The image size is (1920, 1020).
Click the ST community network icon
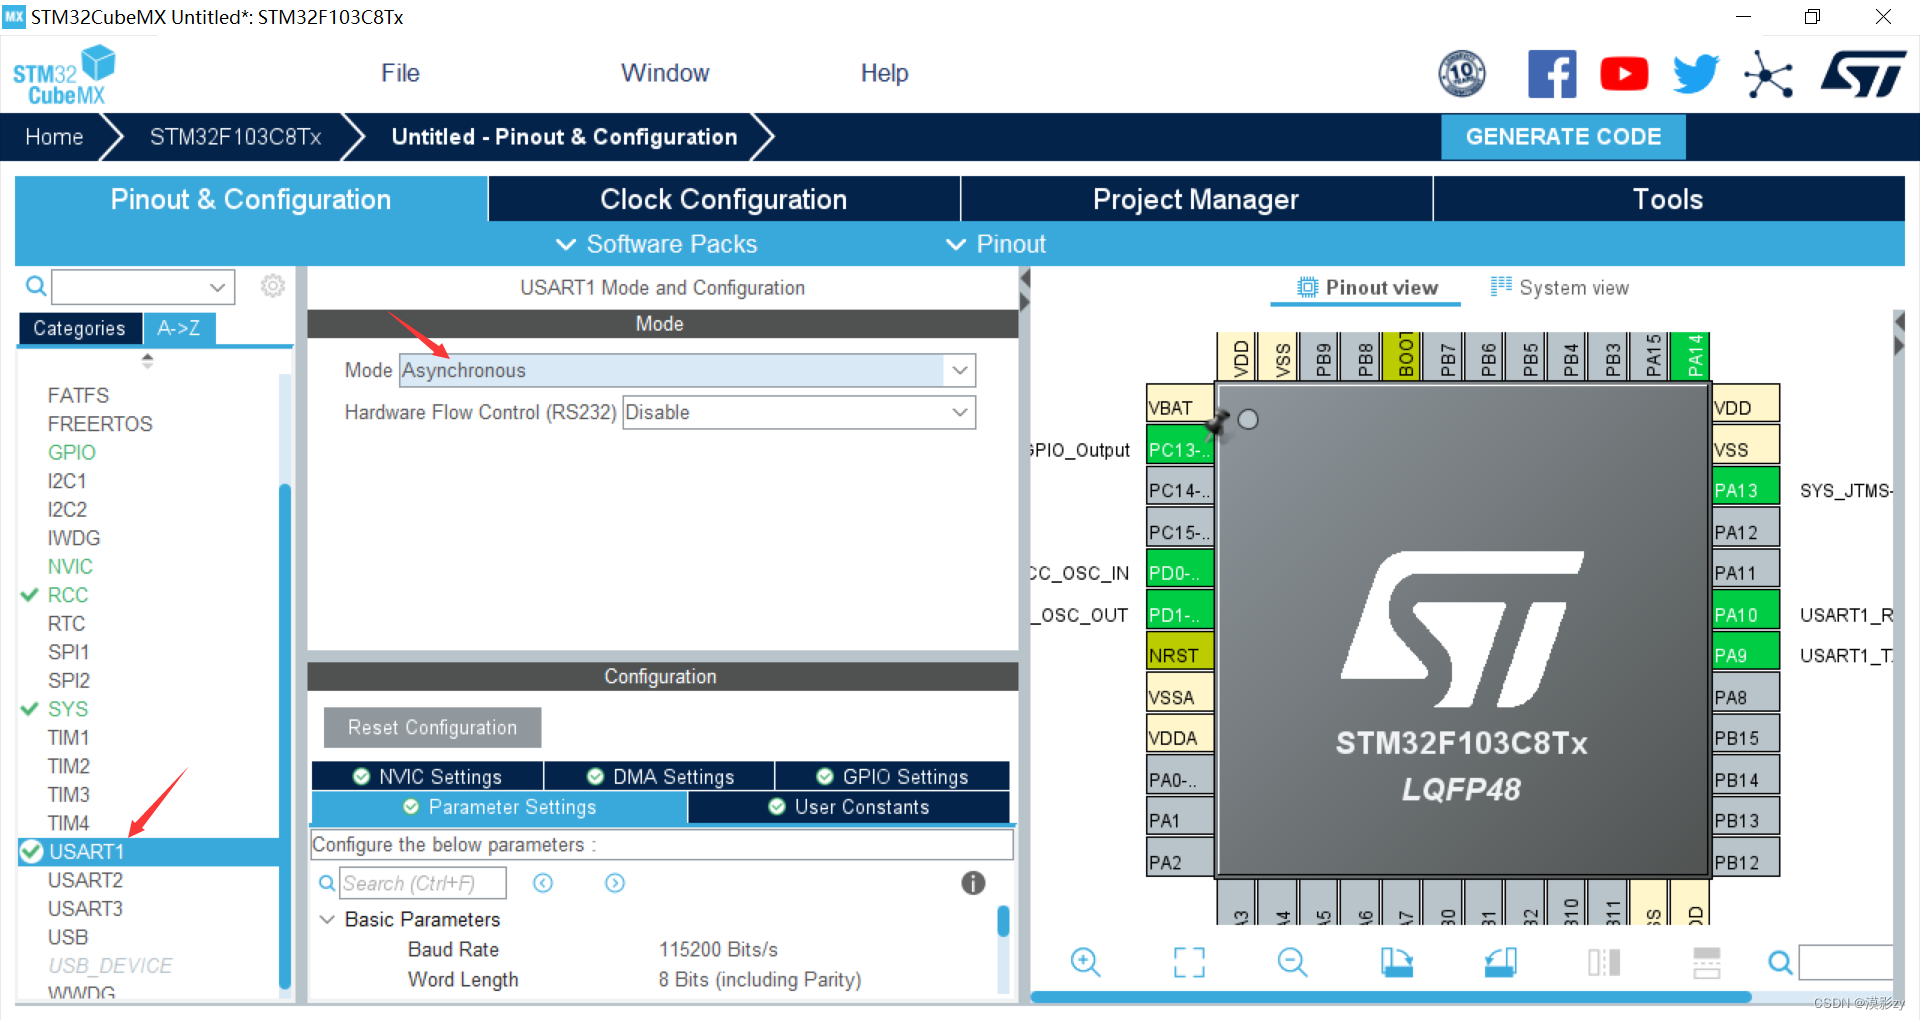pyautogui.click(x=1768, y=75)
